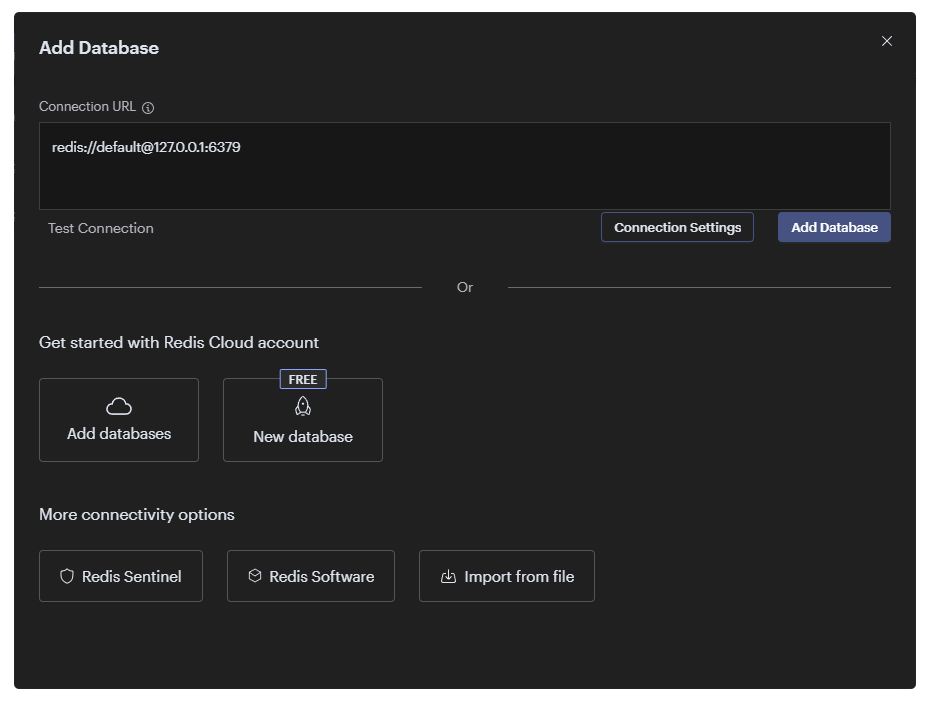The height and width of the screenshot is (704, 928).
Task: Choose Redis Sentinel connectivity option
Action: point(121,576)
